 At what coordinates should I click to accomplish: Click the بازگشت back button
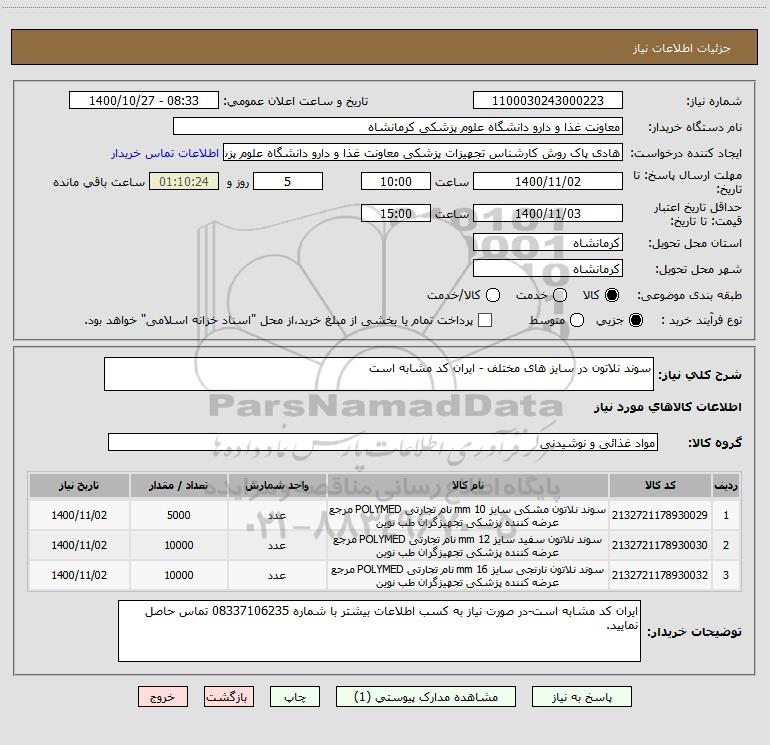pyautogui.click(x=229, y=697)
